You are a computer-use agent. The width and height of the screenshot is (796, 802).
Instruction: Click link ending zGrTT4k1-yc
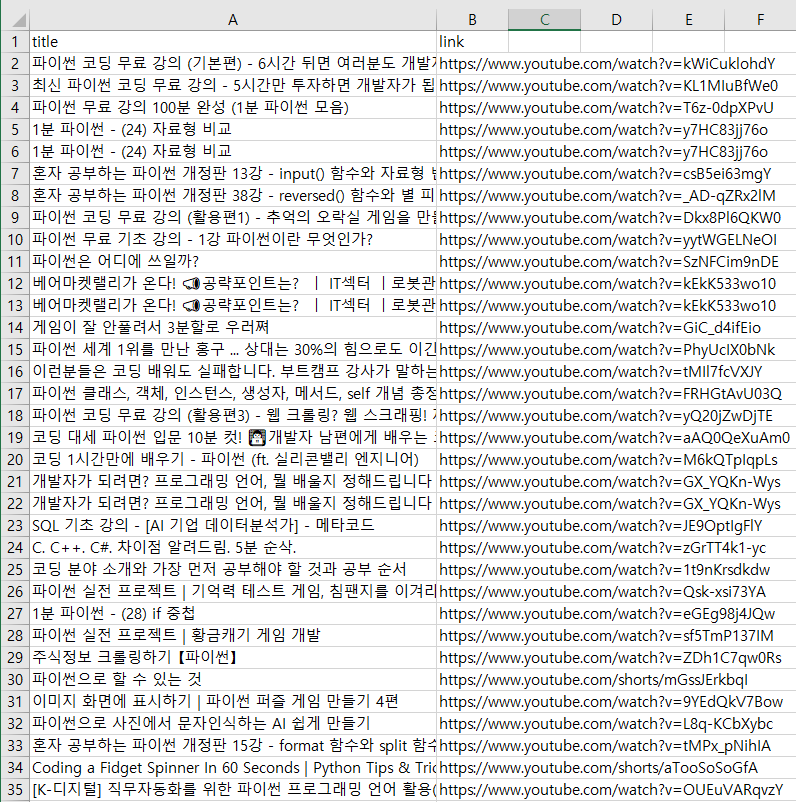[x=603, y=548]
